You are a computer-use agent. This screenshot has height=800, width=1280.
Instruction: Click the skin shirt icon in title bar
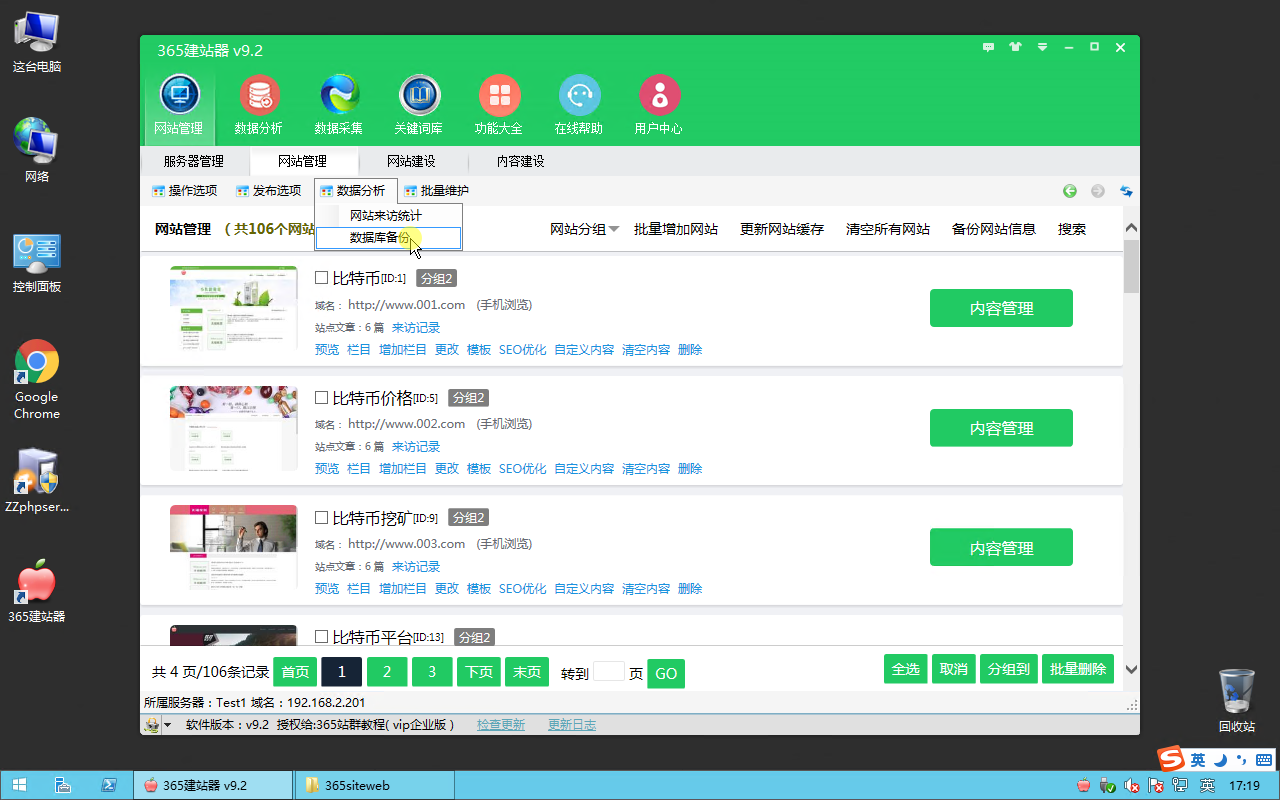(x=1016, y=47)
